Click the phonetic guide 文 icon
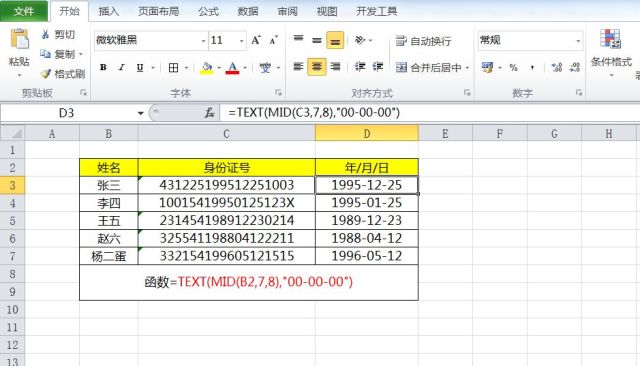 [265, 67]
